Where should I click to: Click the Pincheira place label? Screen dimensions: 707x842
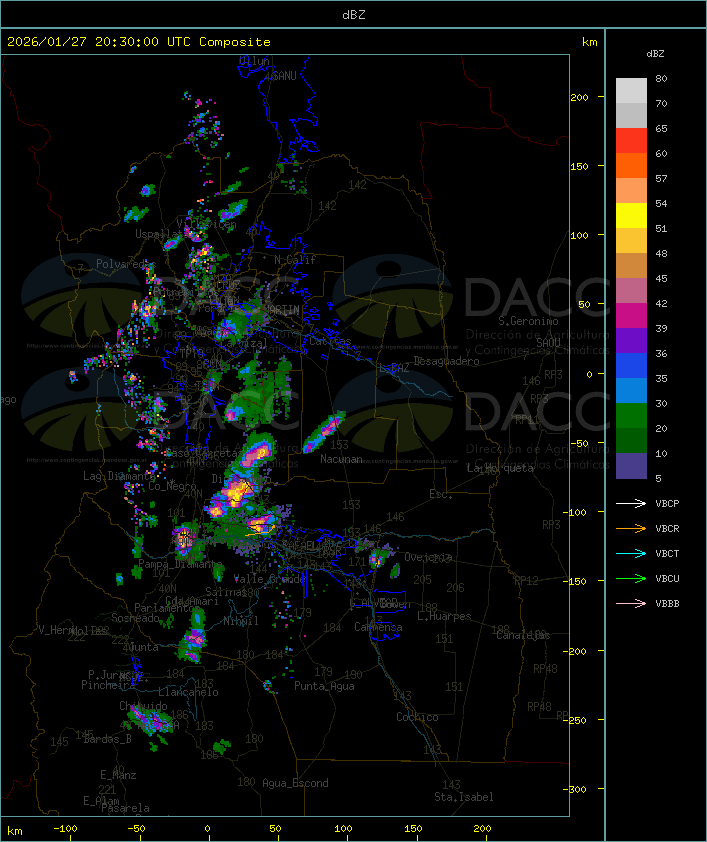click(x=108, y=685)
